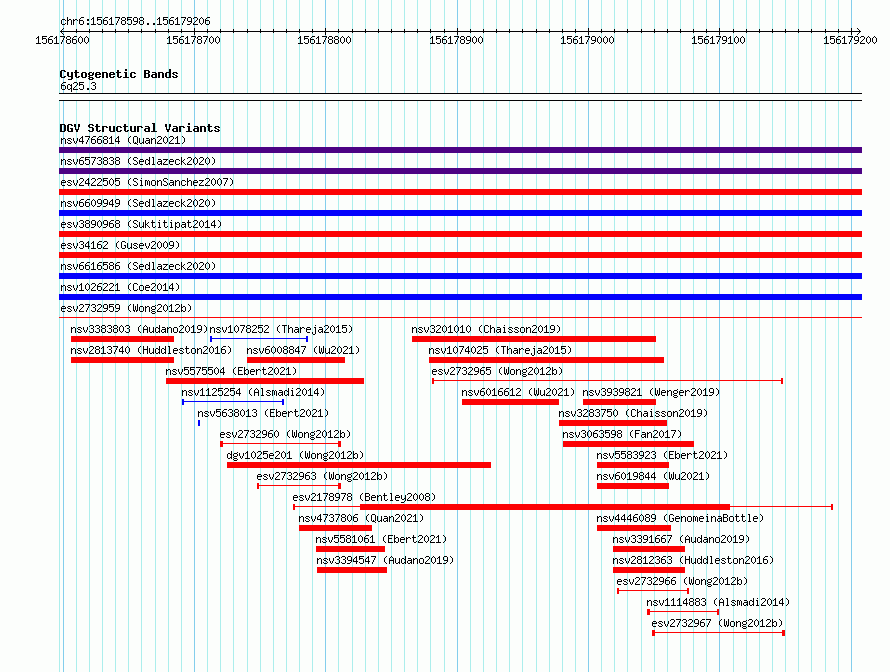Open the esv2732959 (Wong2012b) variant label
Screen dimensions: 890x672
coord(126,308)
